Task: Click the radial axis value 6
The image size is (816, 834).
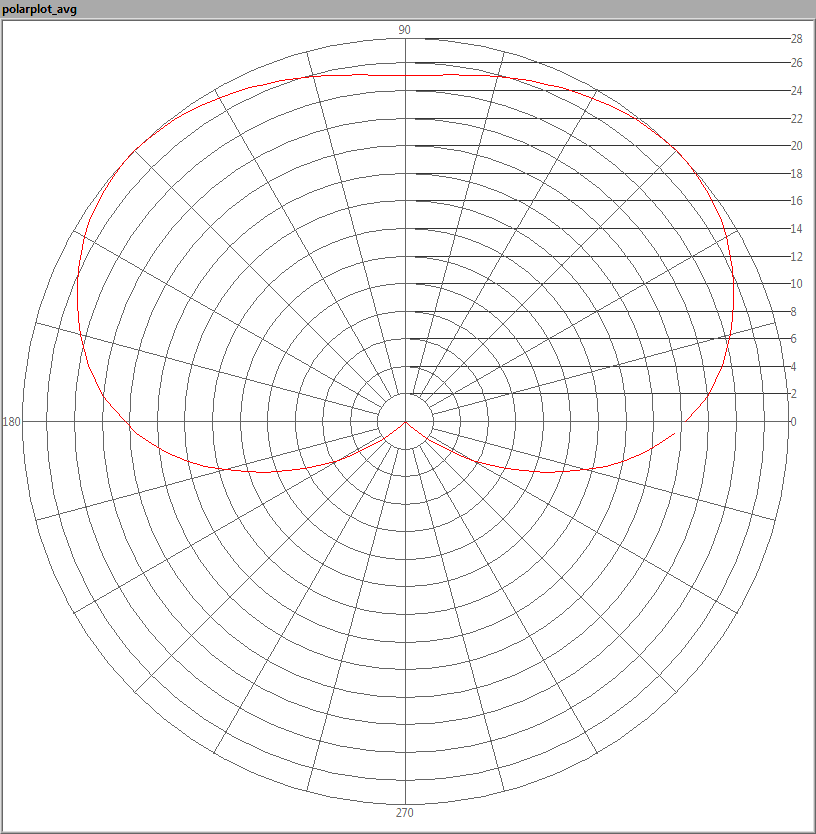Action: point(794,339)
